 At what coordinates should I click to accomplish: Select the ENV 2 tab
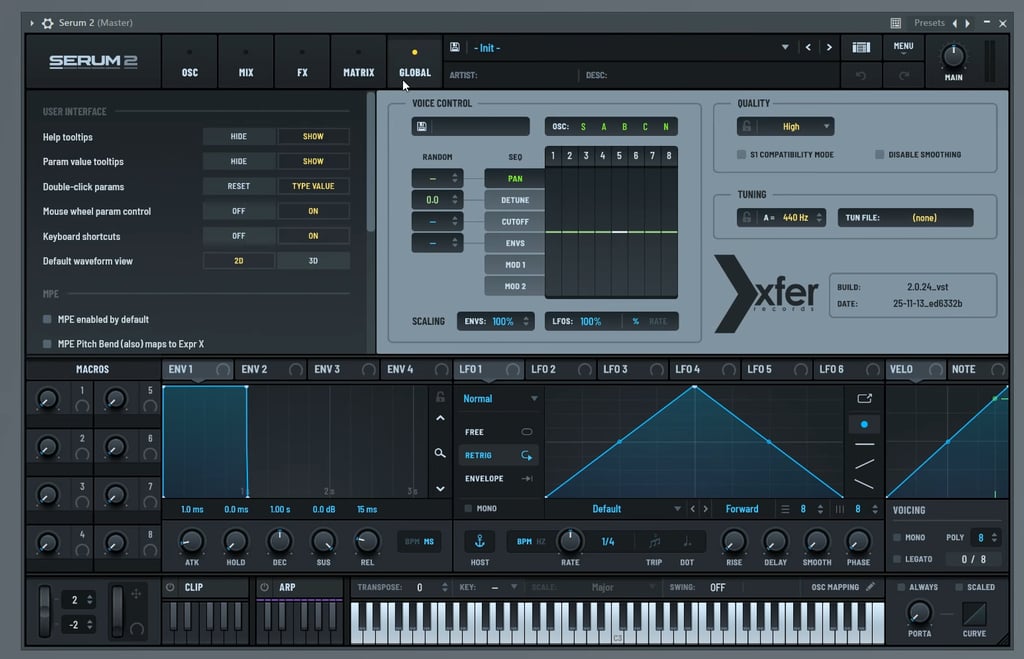coord(270,369)
